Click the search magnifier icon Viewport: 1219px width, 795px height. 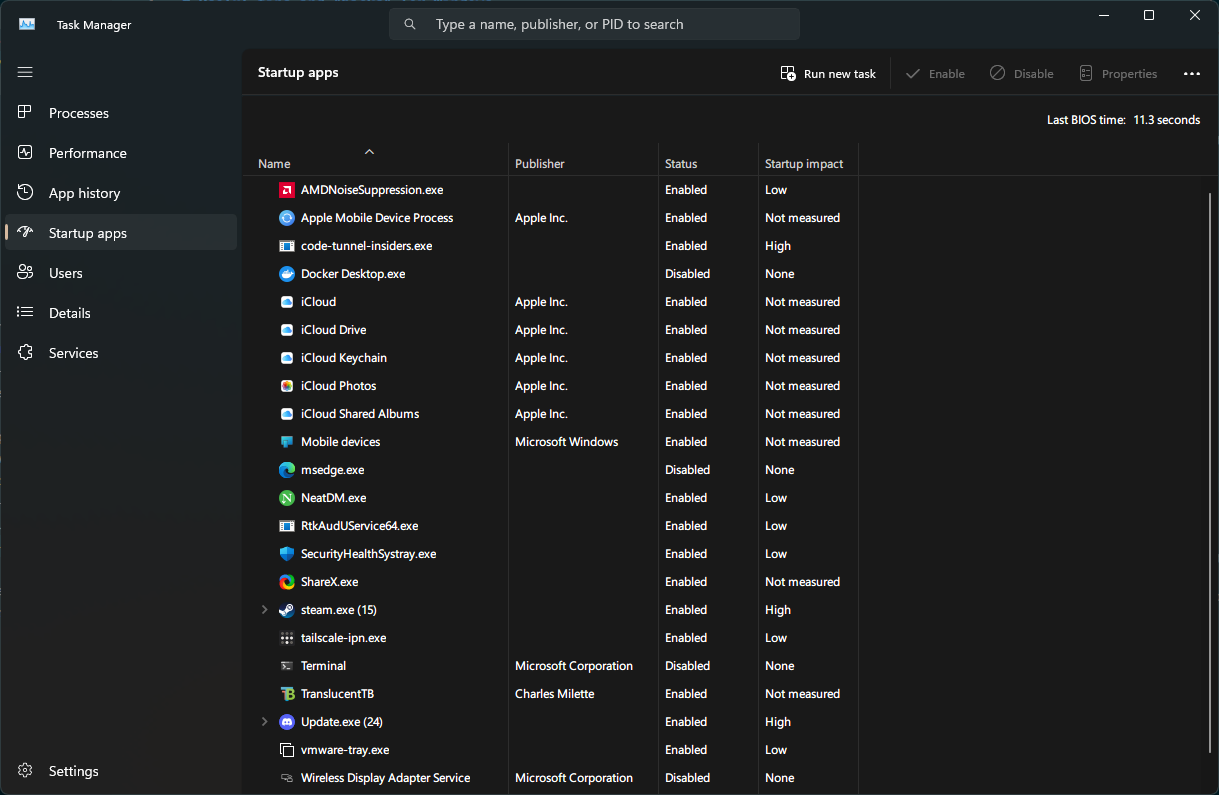click(x=410, y=24)
